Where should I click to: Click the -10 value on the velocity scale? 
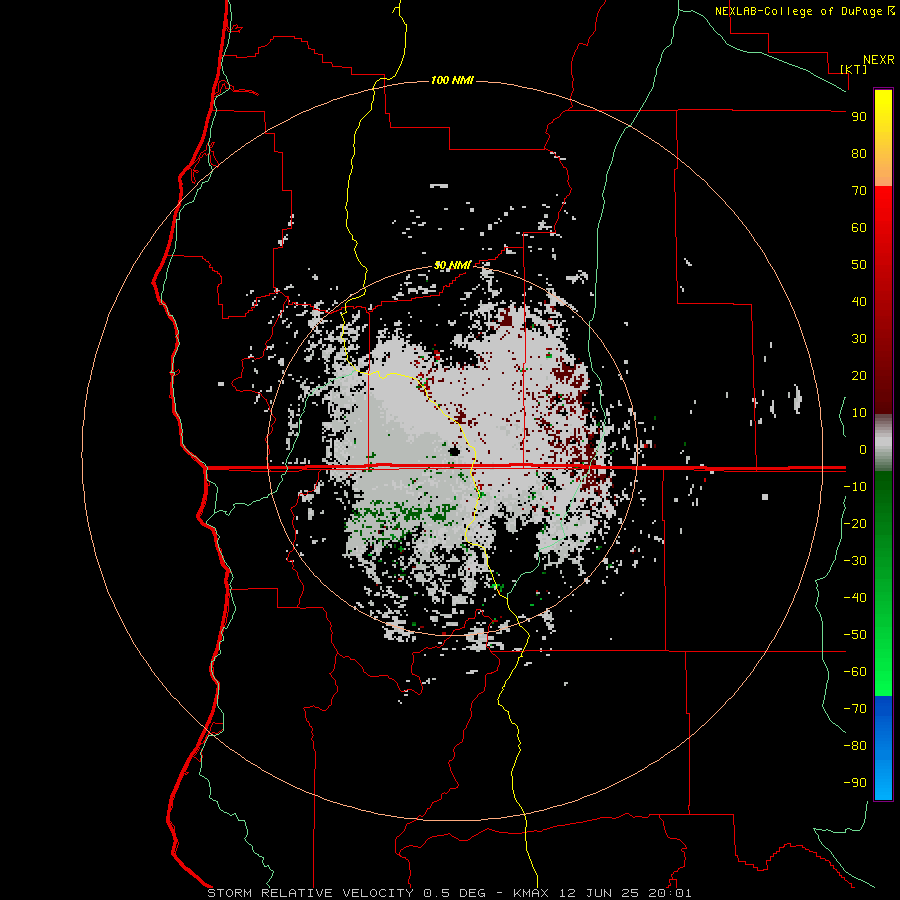pyautogui.click(x=855, y=487)
